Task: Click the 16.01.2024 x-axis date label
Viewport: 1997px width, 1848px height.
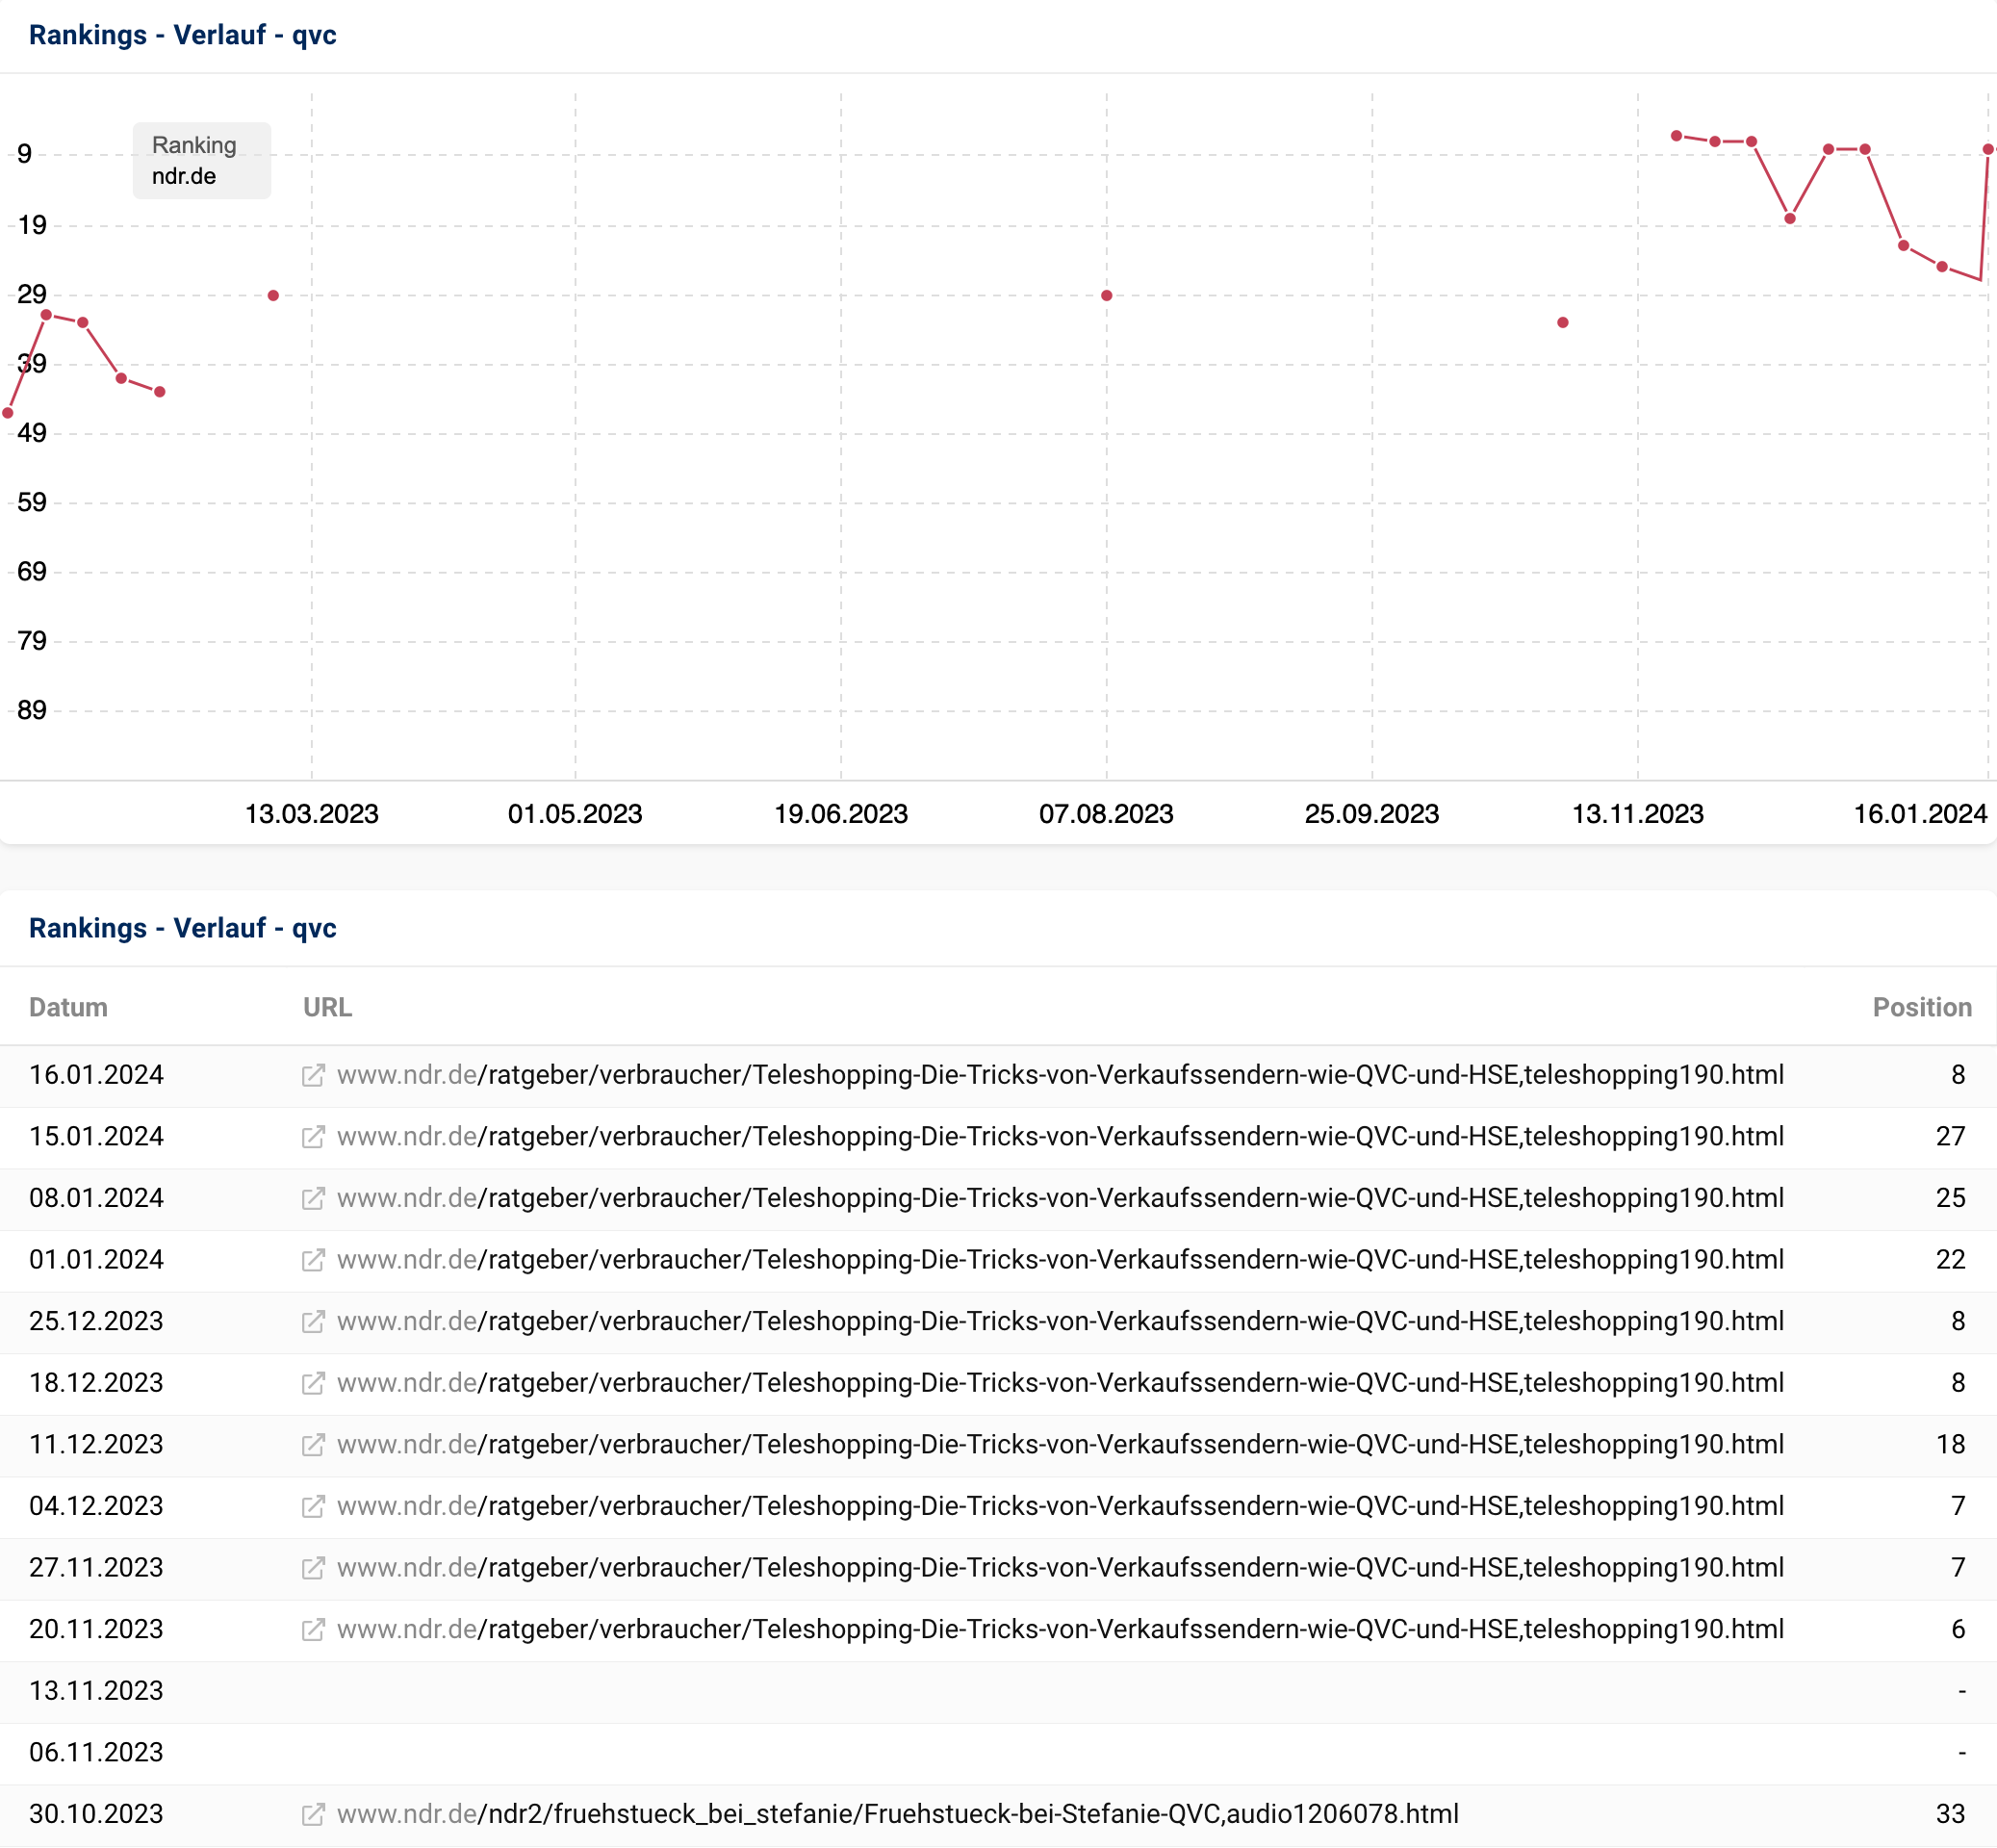Action: pos(1920,814)
